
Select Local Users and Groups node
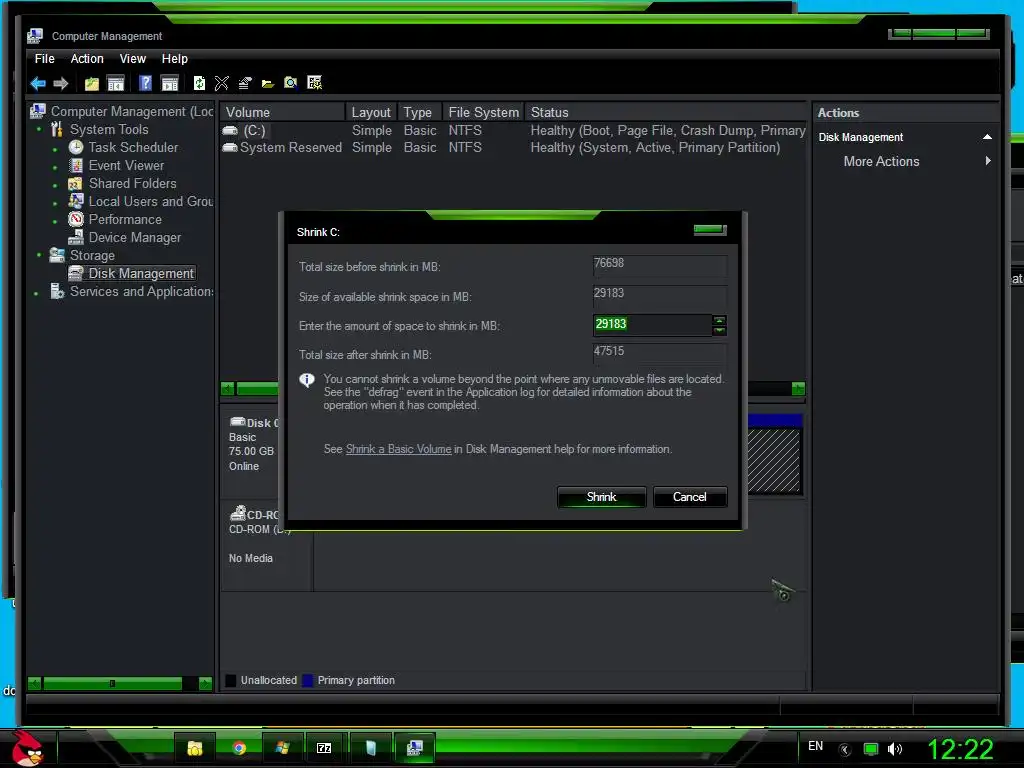[x=151, y=202]
